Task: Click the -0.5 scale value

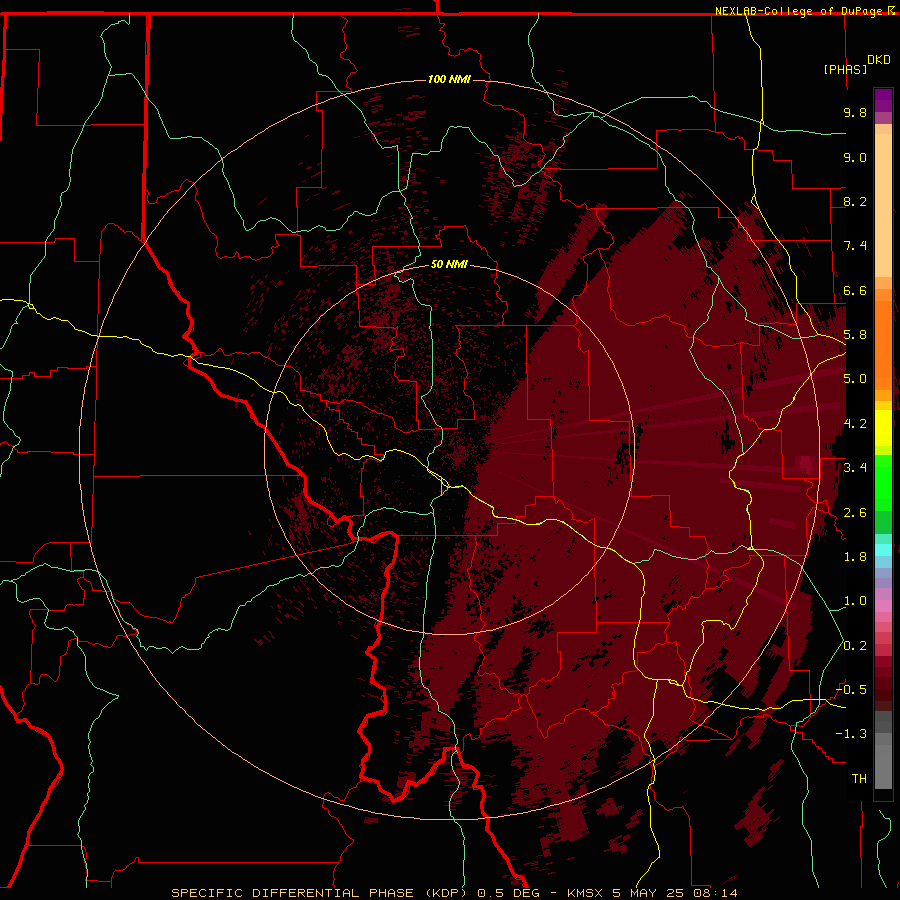Action: tap(851, 690)
